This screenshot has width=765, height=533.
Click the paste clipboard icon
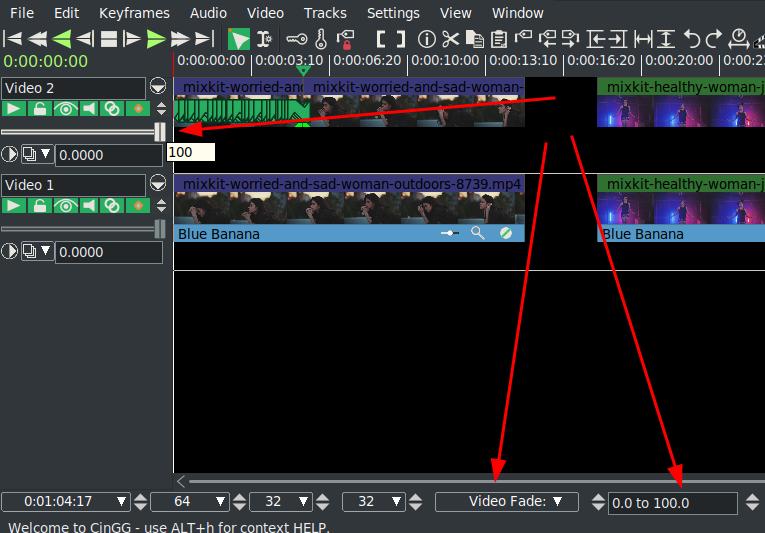497,40
